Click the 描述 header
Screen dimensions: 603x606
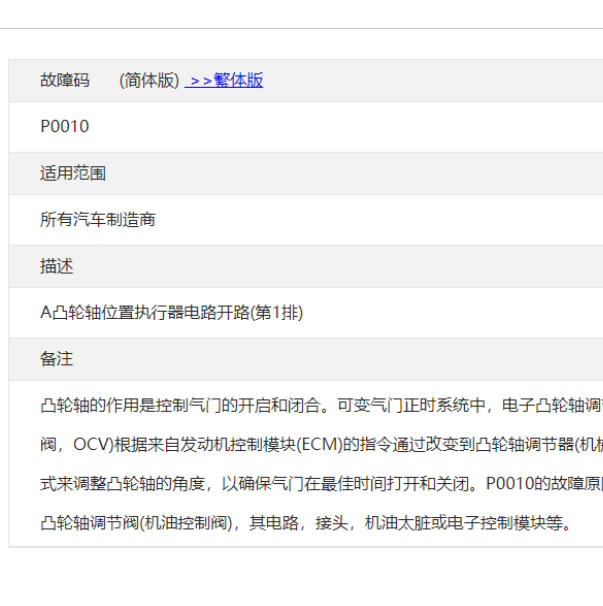click(57, 266)
